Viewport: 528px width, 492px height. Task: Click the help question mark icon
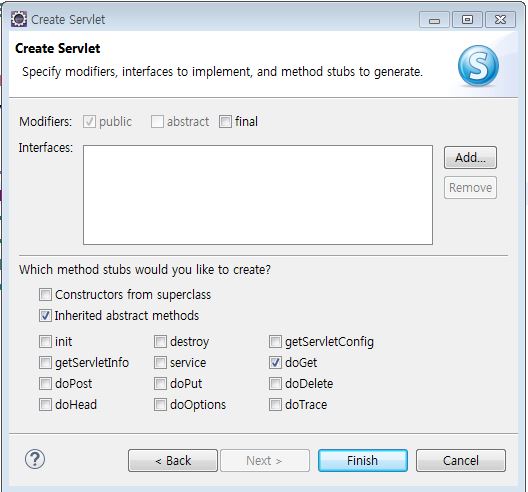(35, 459)
